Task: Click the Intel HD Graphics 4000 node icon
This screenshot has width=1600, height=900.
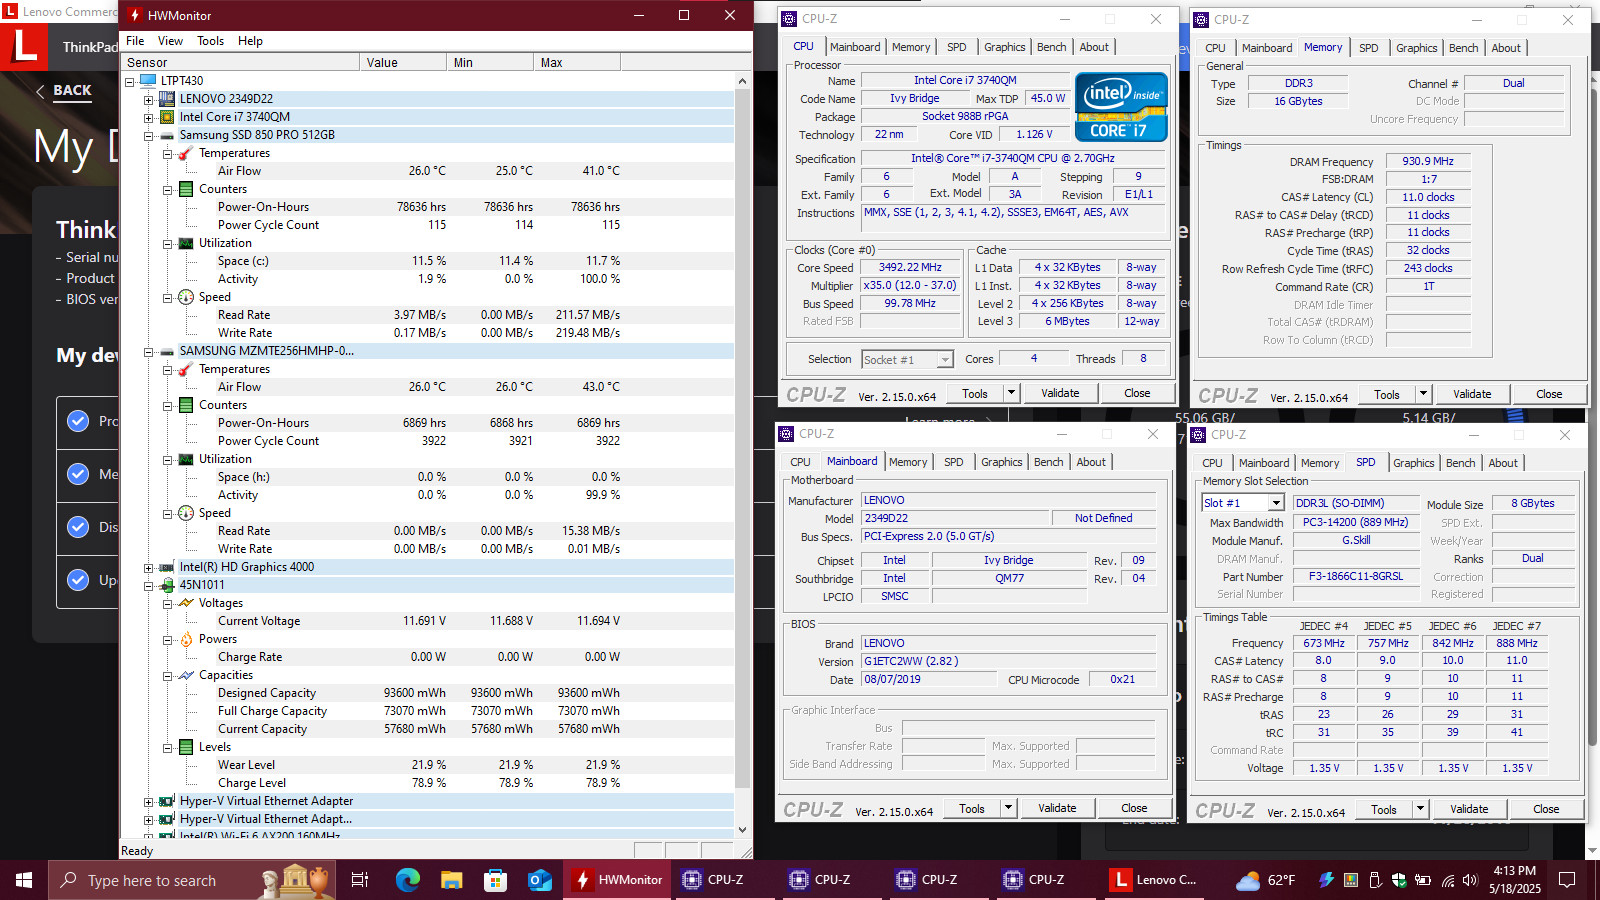Action: tap(167, 567)
